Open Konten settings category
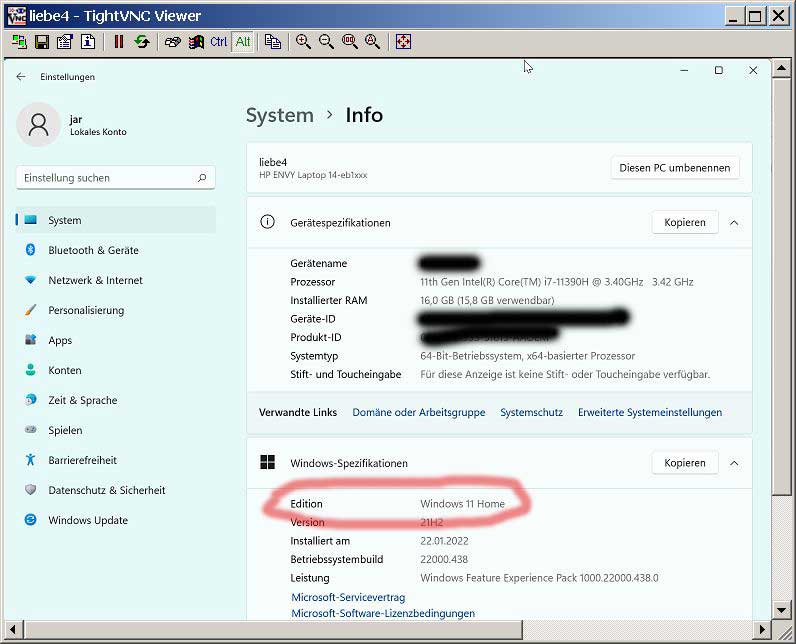The image size is (796, 644). [116, 370]
